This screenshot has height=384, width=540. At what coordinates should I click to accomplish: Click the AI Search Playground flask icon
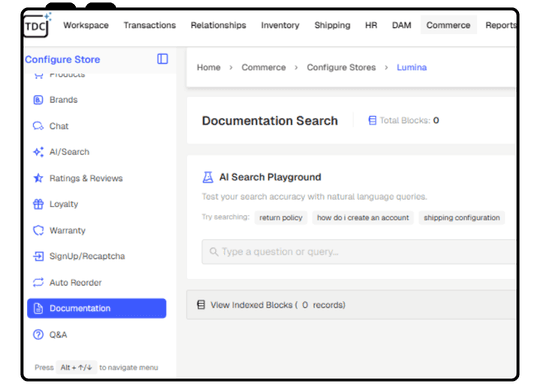point(208,177)
